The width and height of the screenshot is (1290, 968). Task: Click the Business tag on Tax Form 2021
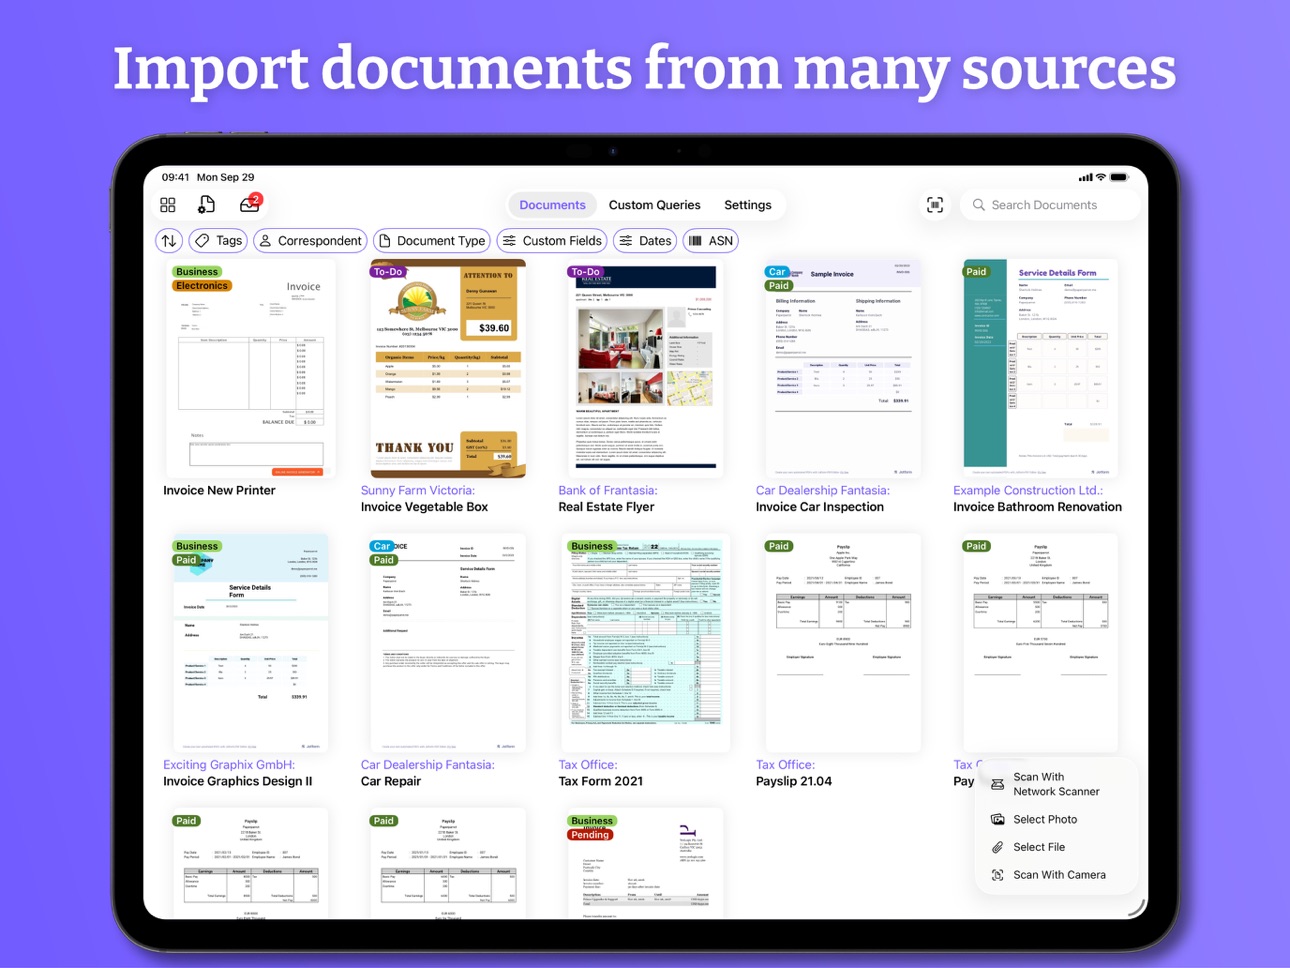[x=592, y=546]
